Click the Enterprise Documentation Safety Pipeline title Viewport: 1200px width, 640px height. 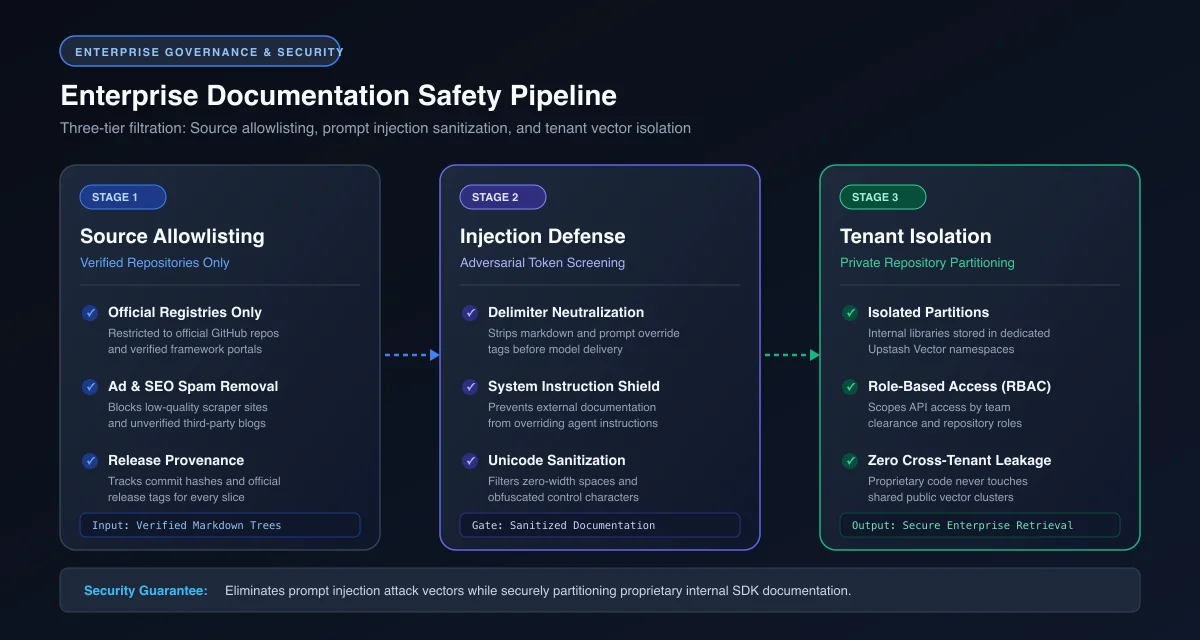339,95
